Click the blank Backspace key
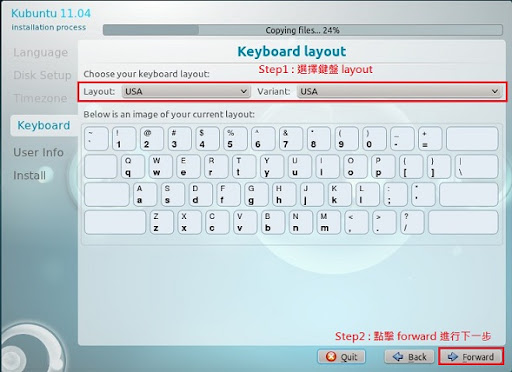 point(472,138)
